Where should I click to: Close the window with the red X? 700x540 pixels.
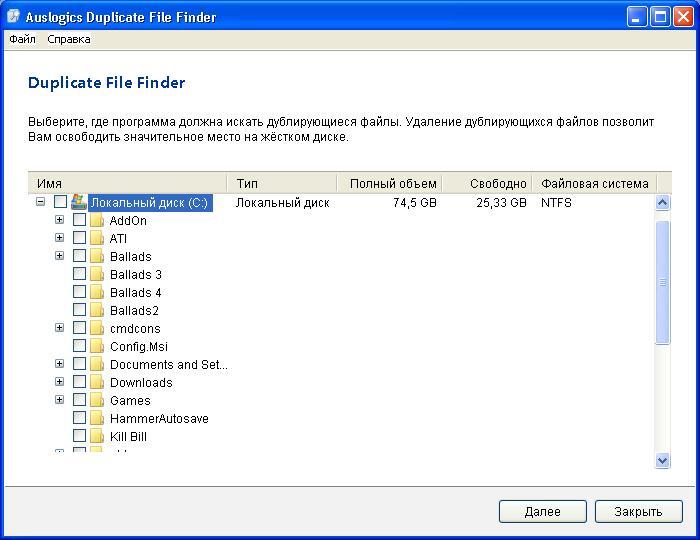point(683,17)
